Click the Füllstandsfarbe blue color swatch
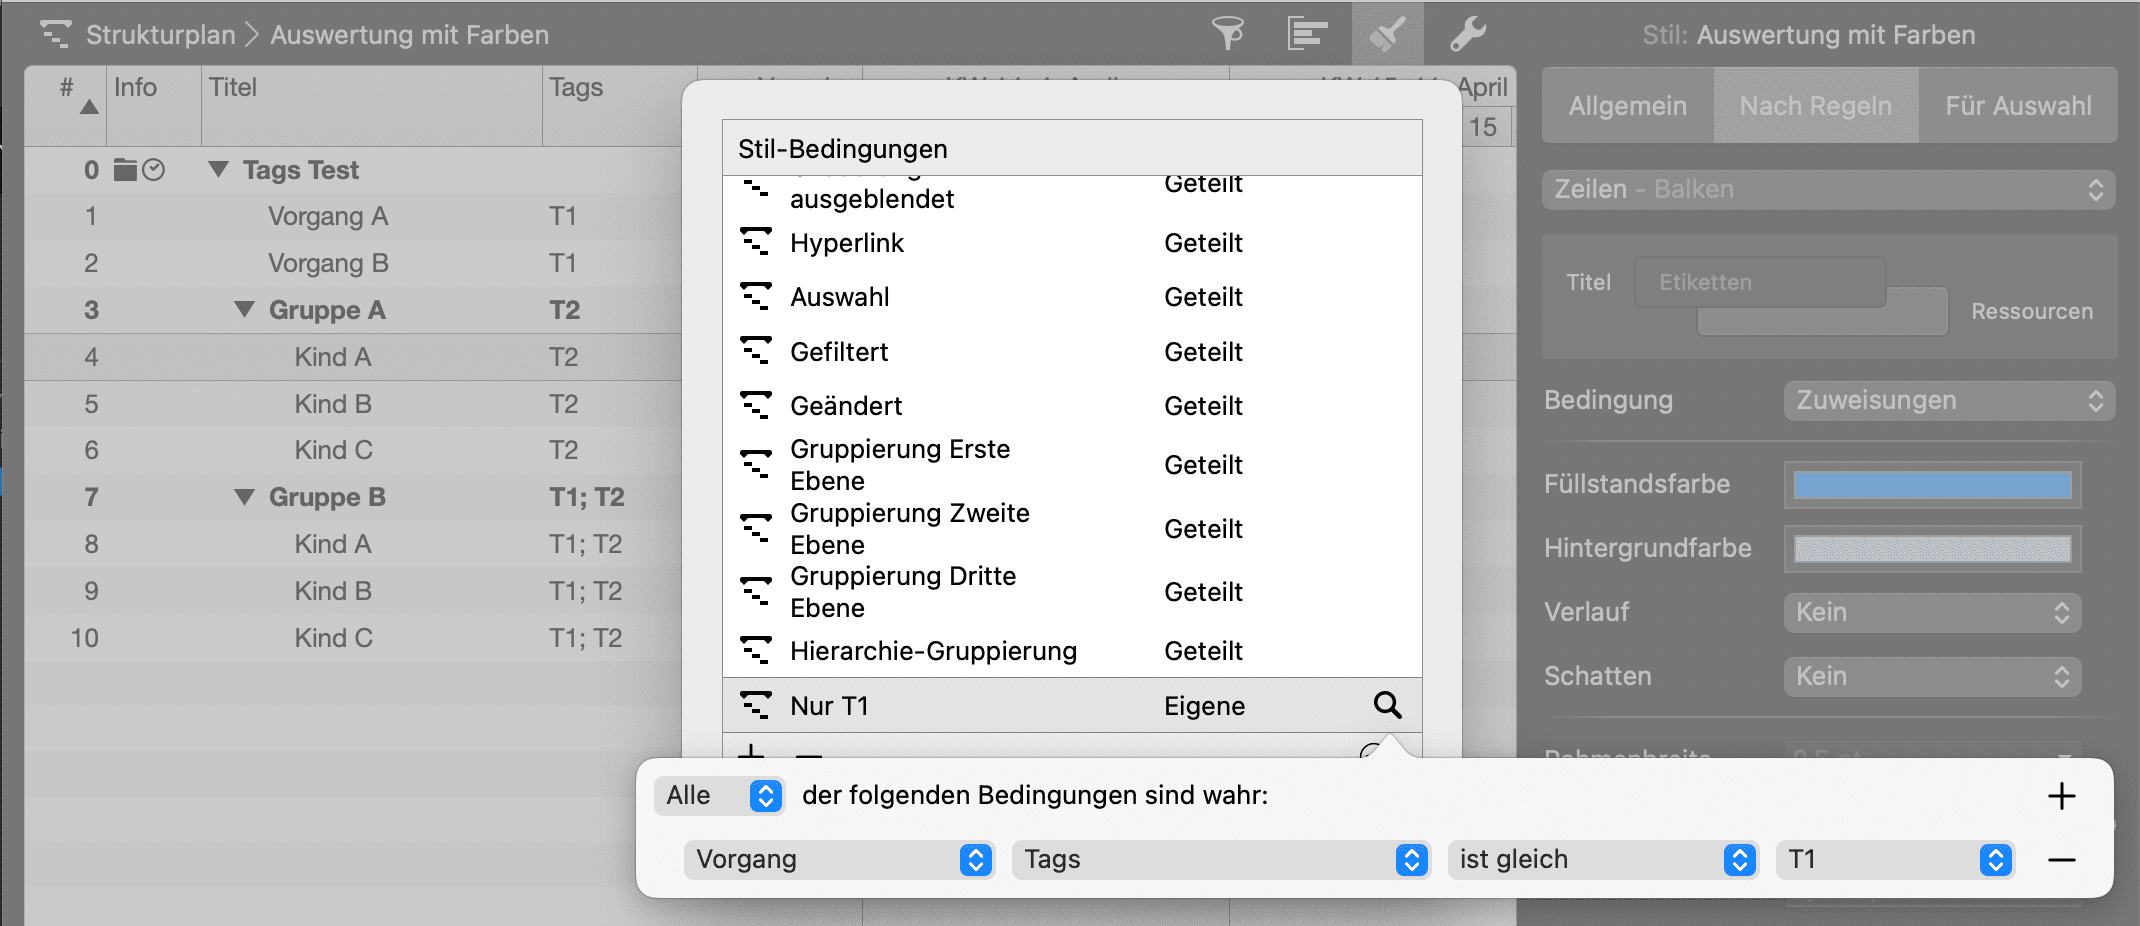Image resolution: width=2140 pixels, height=926 pixels. click(1931, 485)
